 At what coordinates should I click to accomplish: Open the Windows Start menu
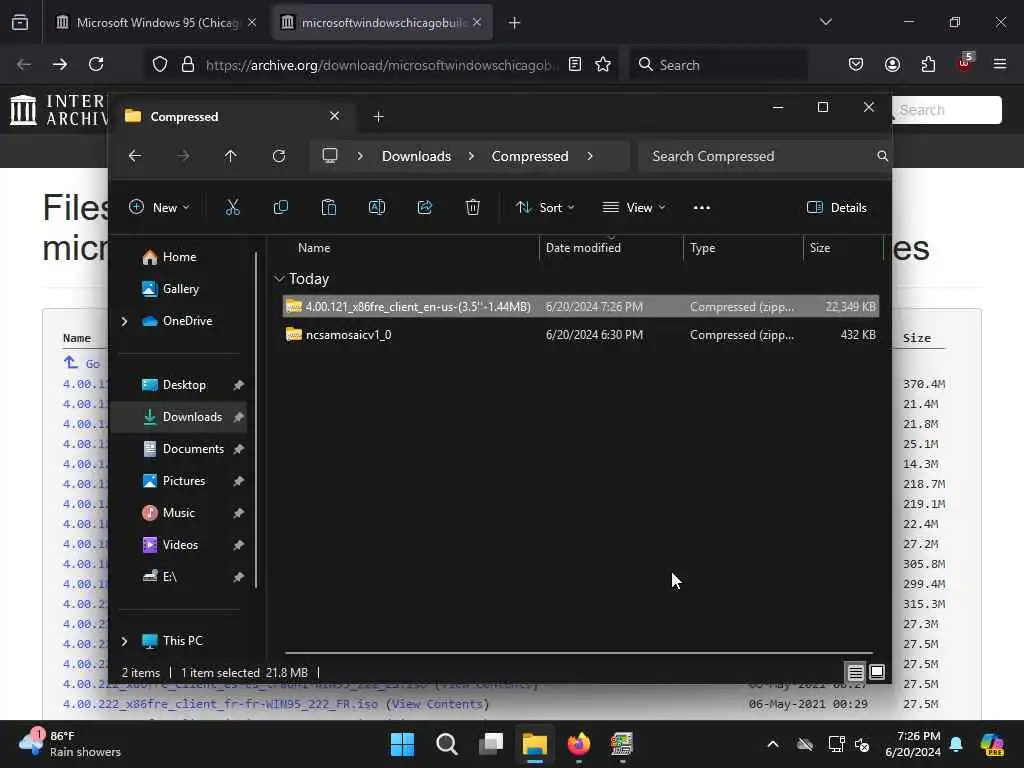402,744
